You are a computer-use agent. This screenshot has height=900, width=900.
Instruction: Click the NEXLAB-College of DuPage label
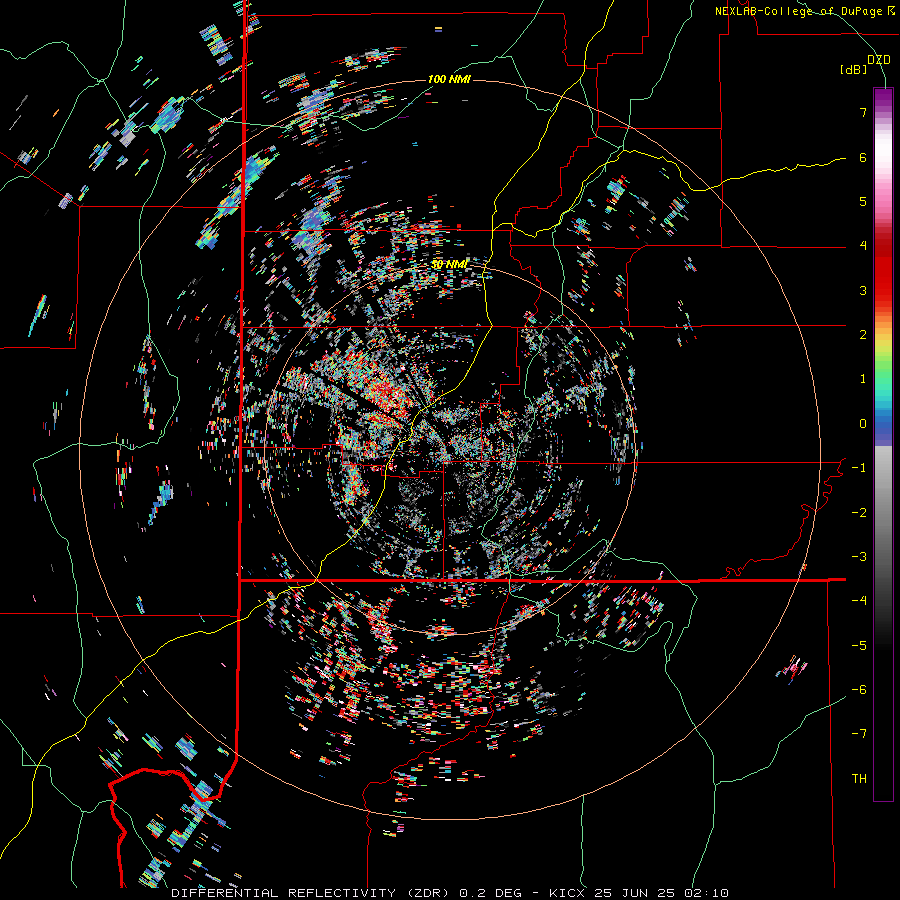pos(799,11)
